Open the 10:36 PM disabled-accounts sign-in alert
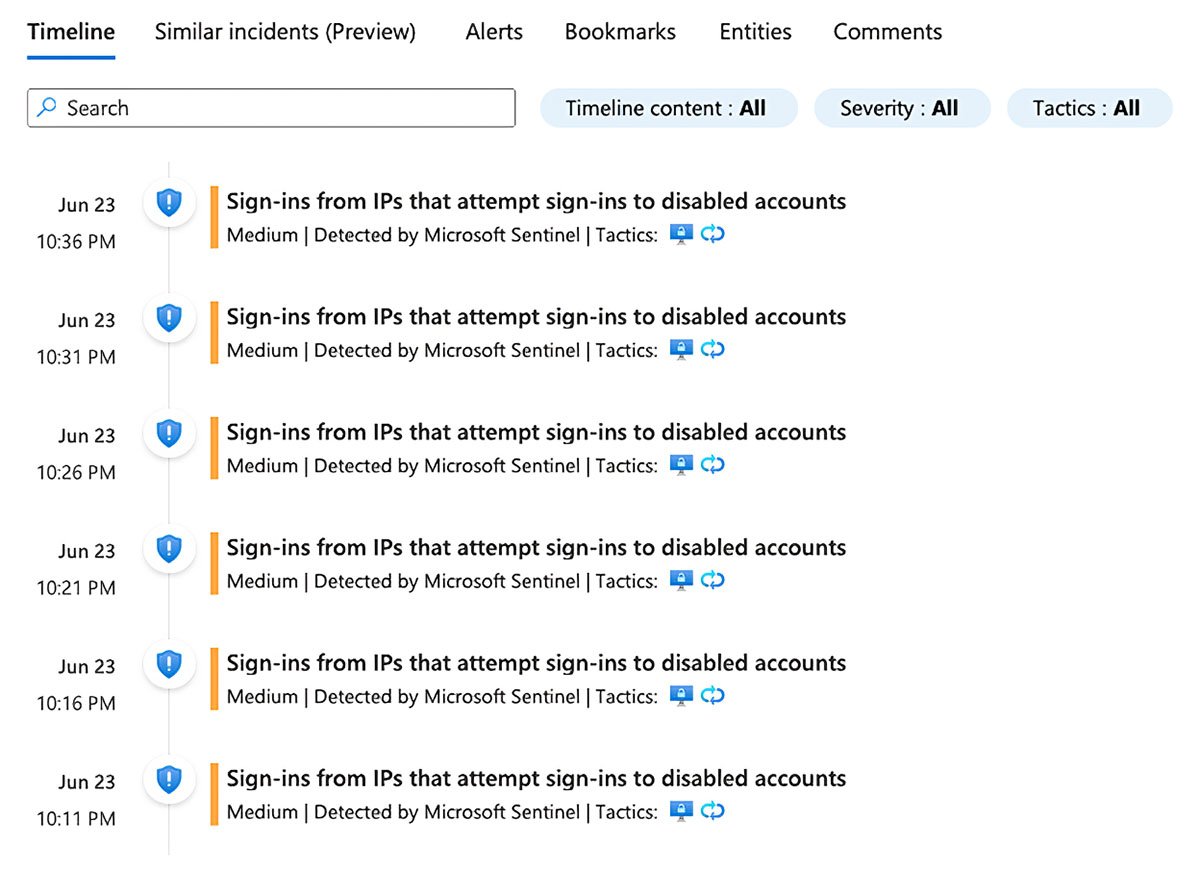The width and height of the screenshot is (1200, 869). pyautogui.click(x=537, y=201)
